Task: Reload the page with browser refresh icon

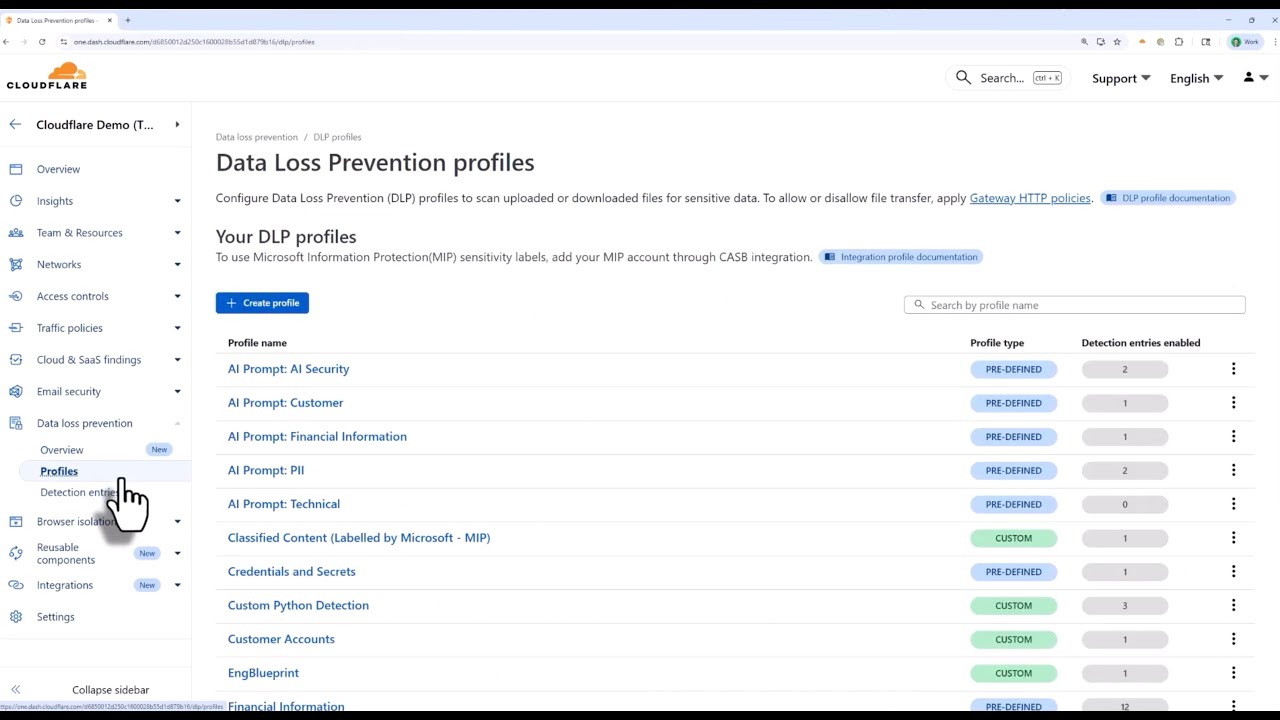Action: coord(42,42)
